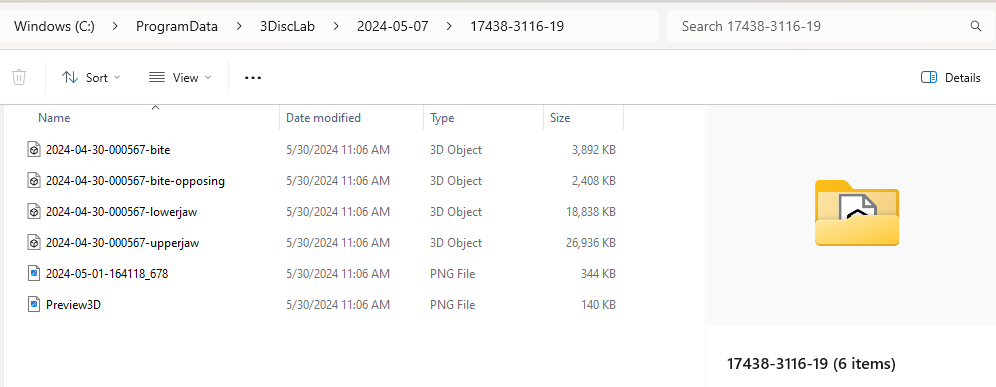The height and width of the screenshot is (387, 996).
Task: Click the lowerjaw file's 3D Object icon
Action: click(x=34, y=212)
